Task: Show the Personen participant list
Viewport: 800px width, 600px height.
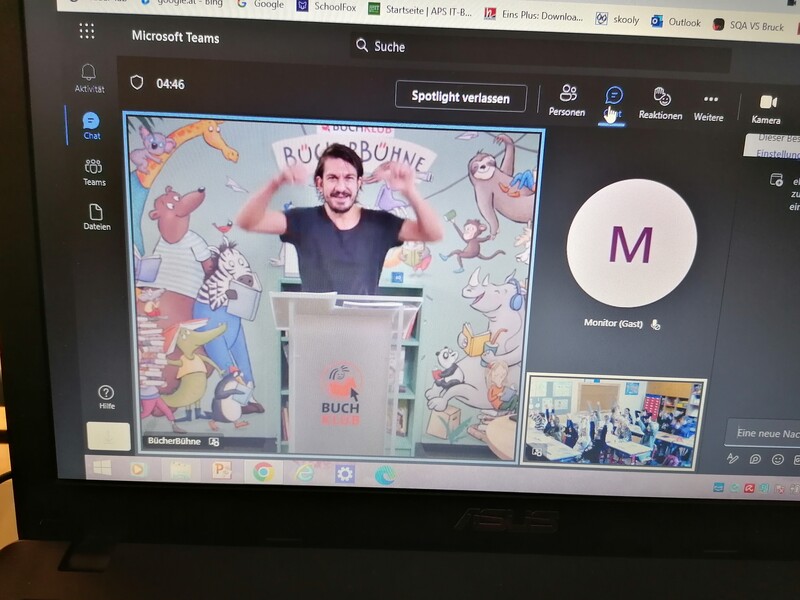Action: click(567, 101)
